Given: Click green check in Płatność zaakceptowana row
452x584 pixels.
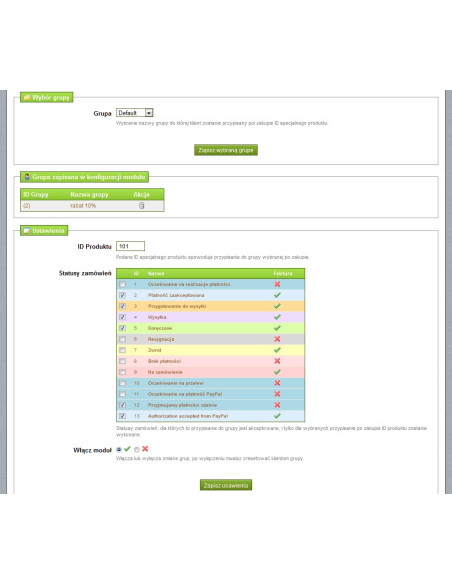Looking at the screenshot, I should (277, 295).
